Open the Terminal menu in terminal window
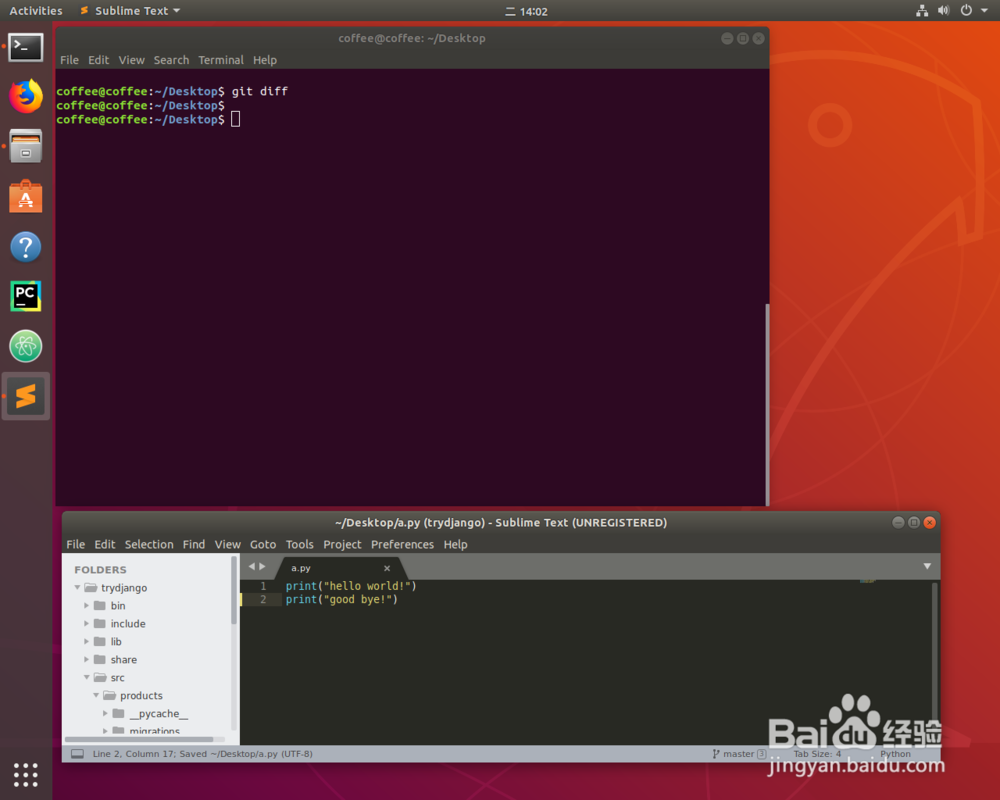 221,60
